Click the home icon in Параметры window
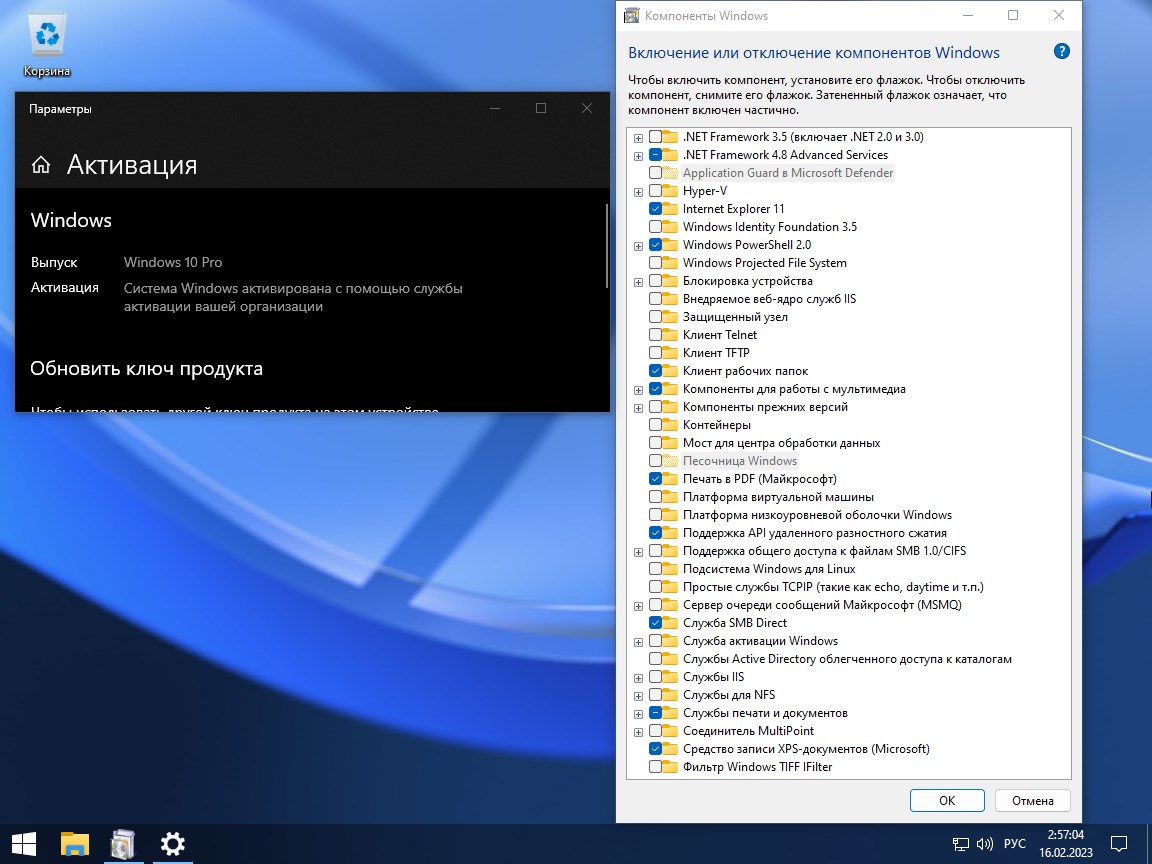 coord(41,165)
